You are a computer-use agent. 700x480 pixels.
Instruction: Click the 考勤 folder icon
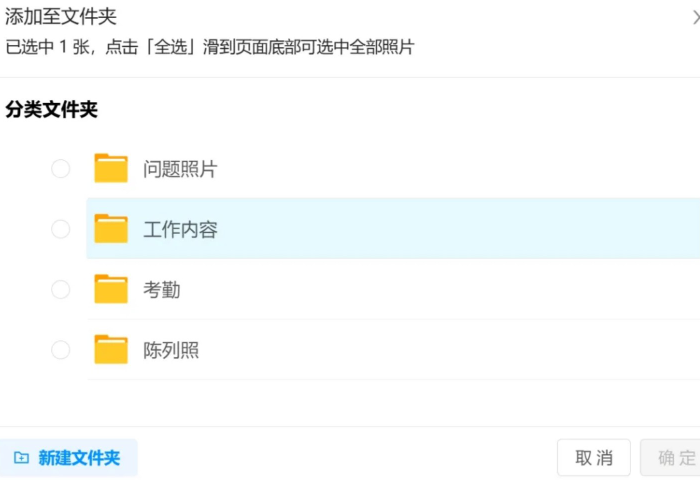coord(111,289)
